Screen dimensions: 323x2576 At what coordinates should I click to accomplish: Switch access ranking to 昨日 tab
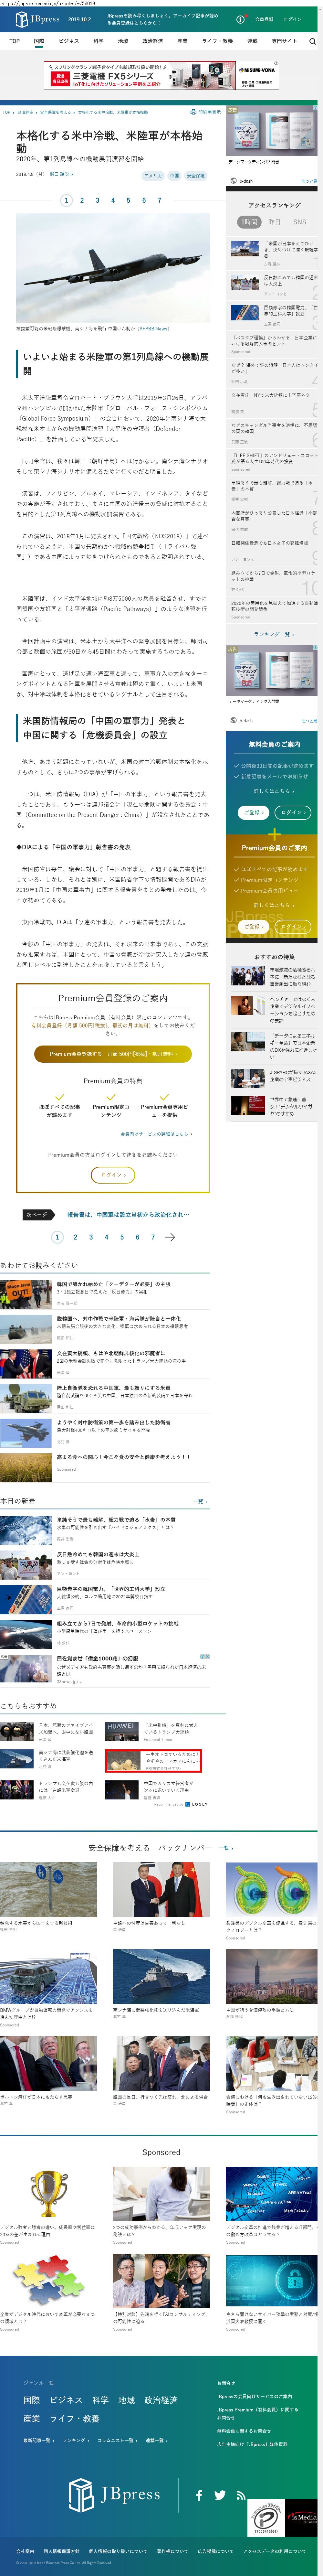coord(274,222)
